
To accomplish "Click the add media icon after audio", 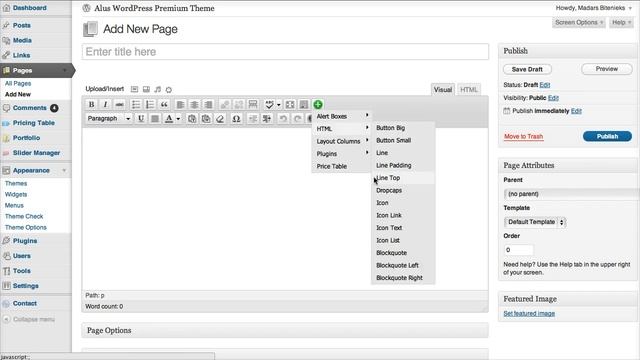I will [x=169, y=89].
